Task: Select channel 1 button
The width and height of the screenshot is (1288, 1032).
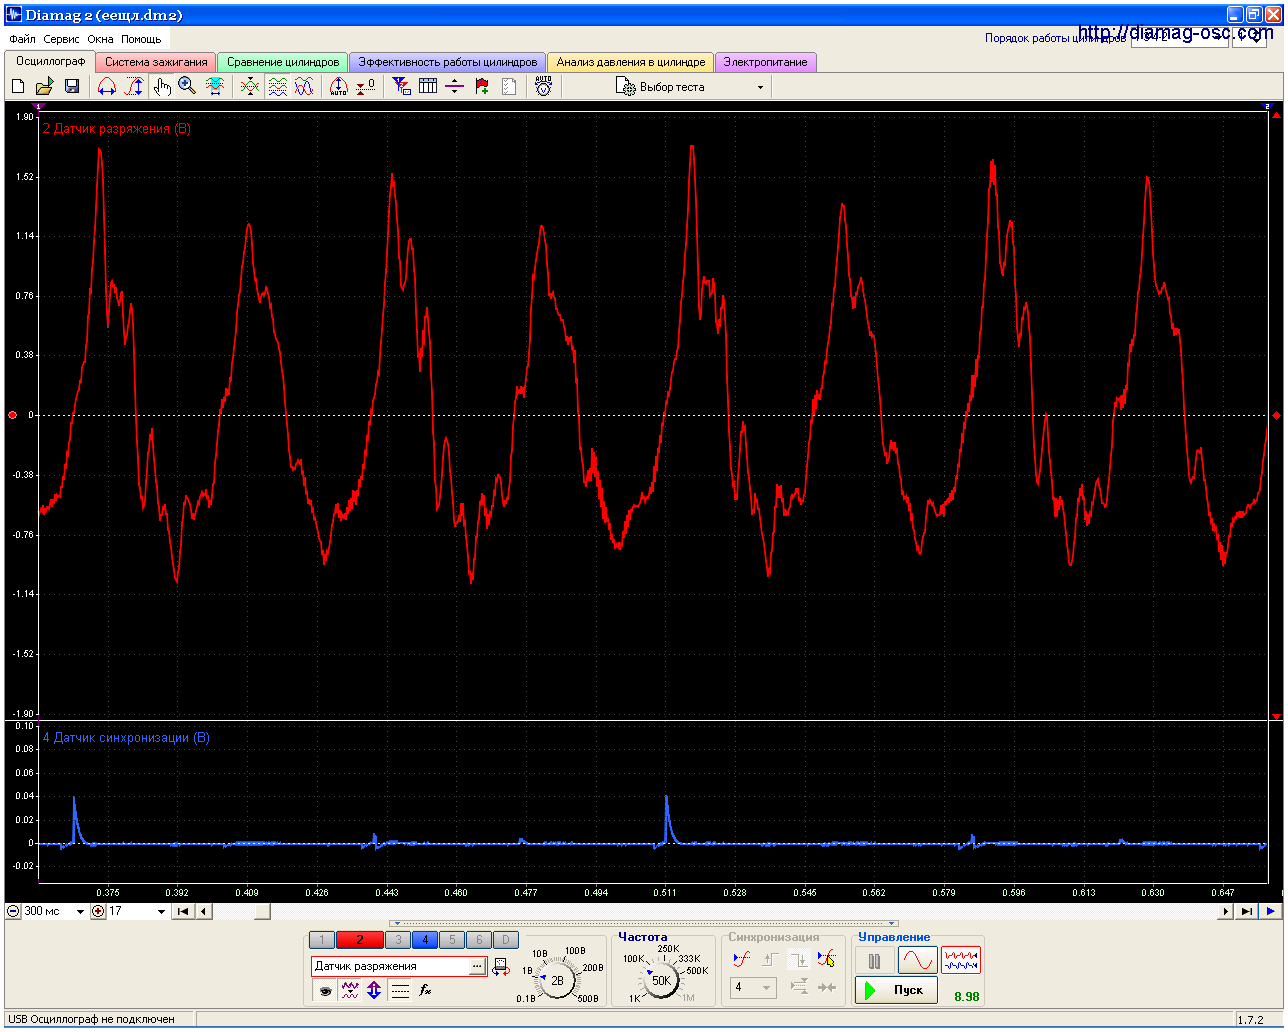Action: (x=322, y=940)
